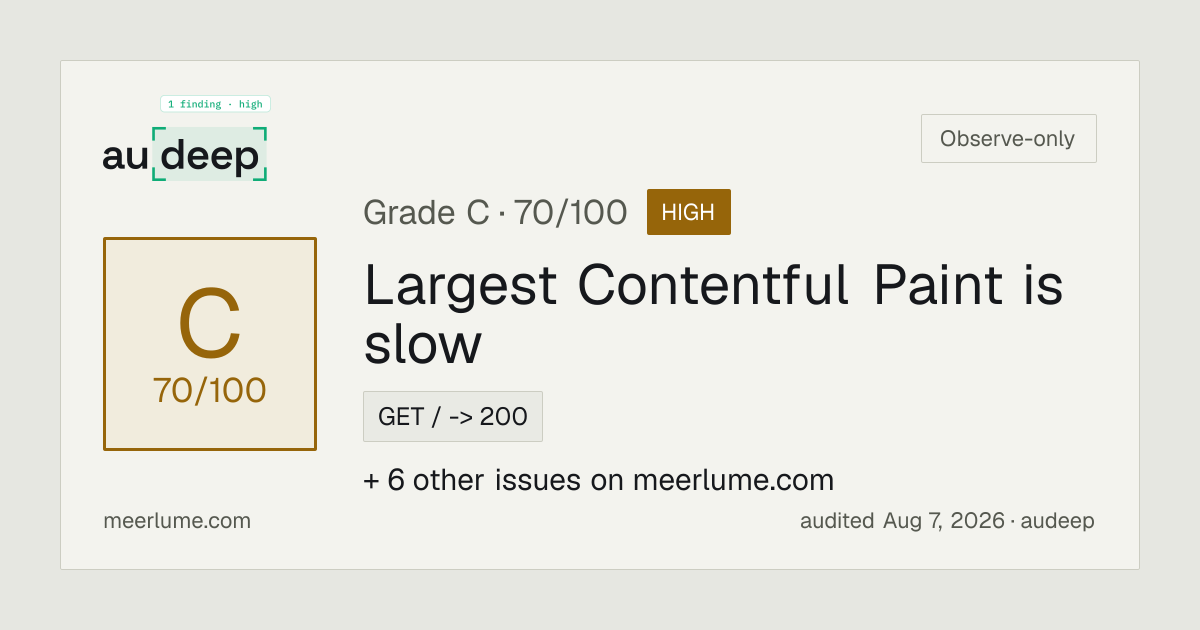Image resolution: width=1200 pixels, height=630 pixels.
Task: Click the audeep logo
Action: 185,155
